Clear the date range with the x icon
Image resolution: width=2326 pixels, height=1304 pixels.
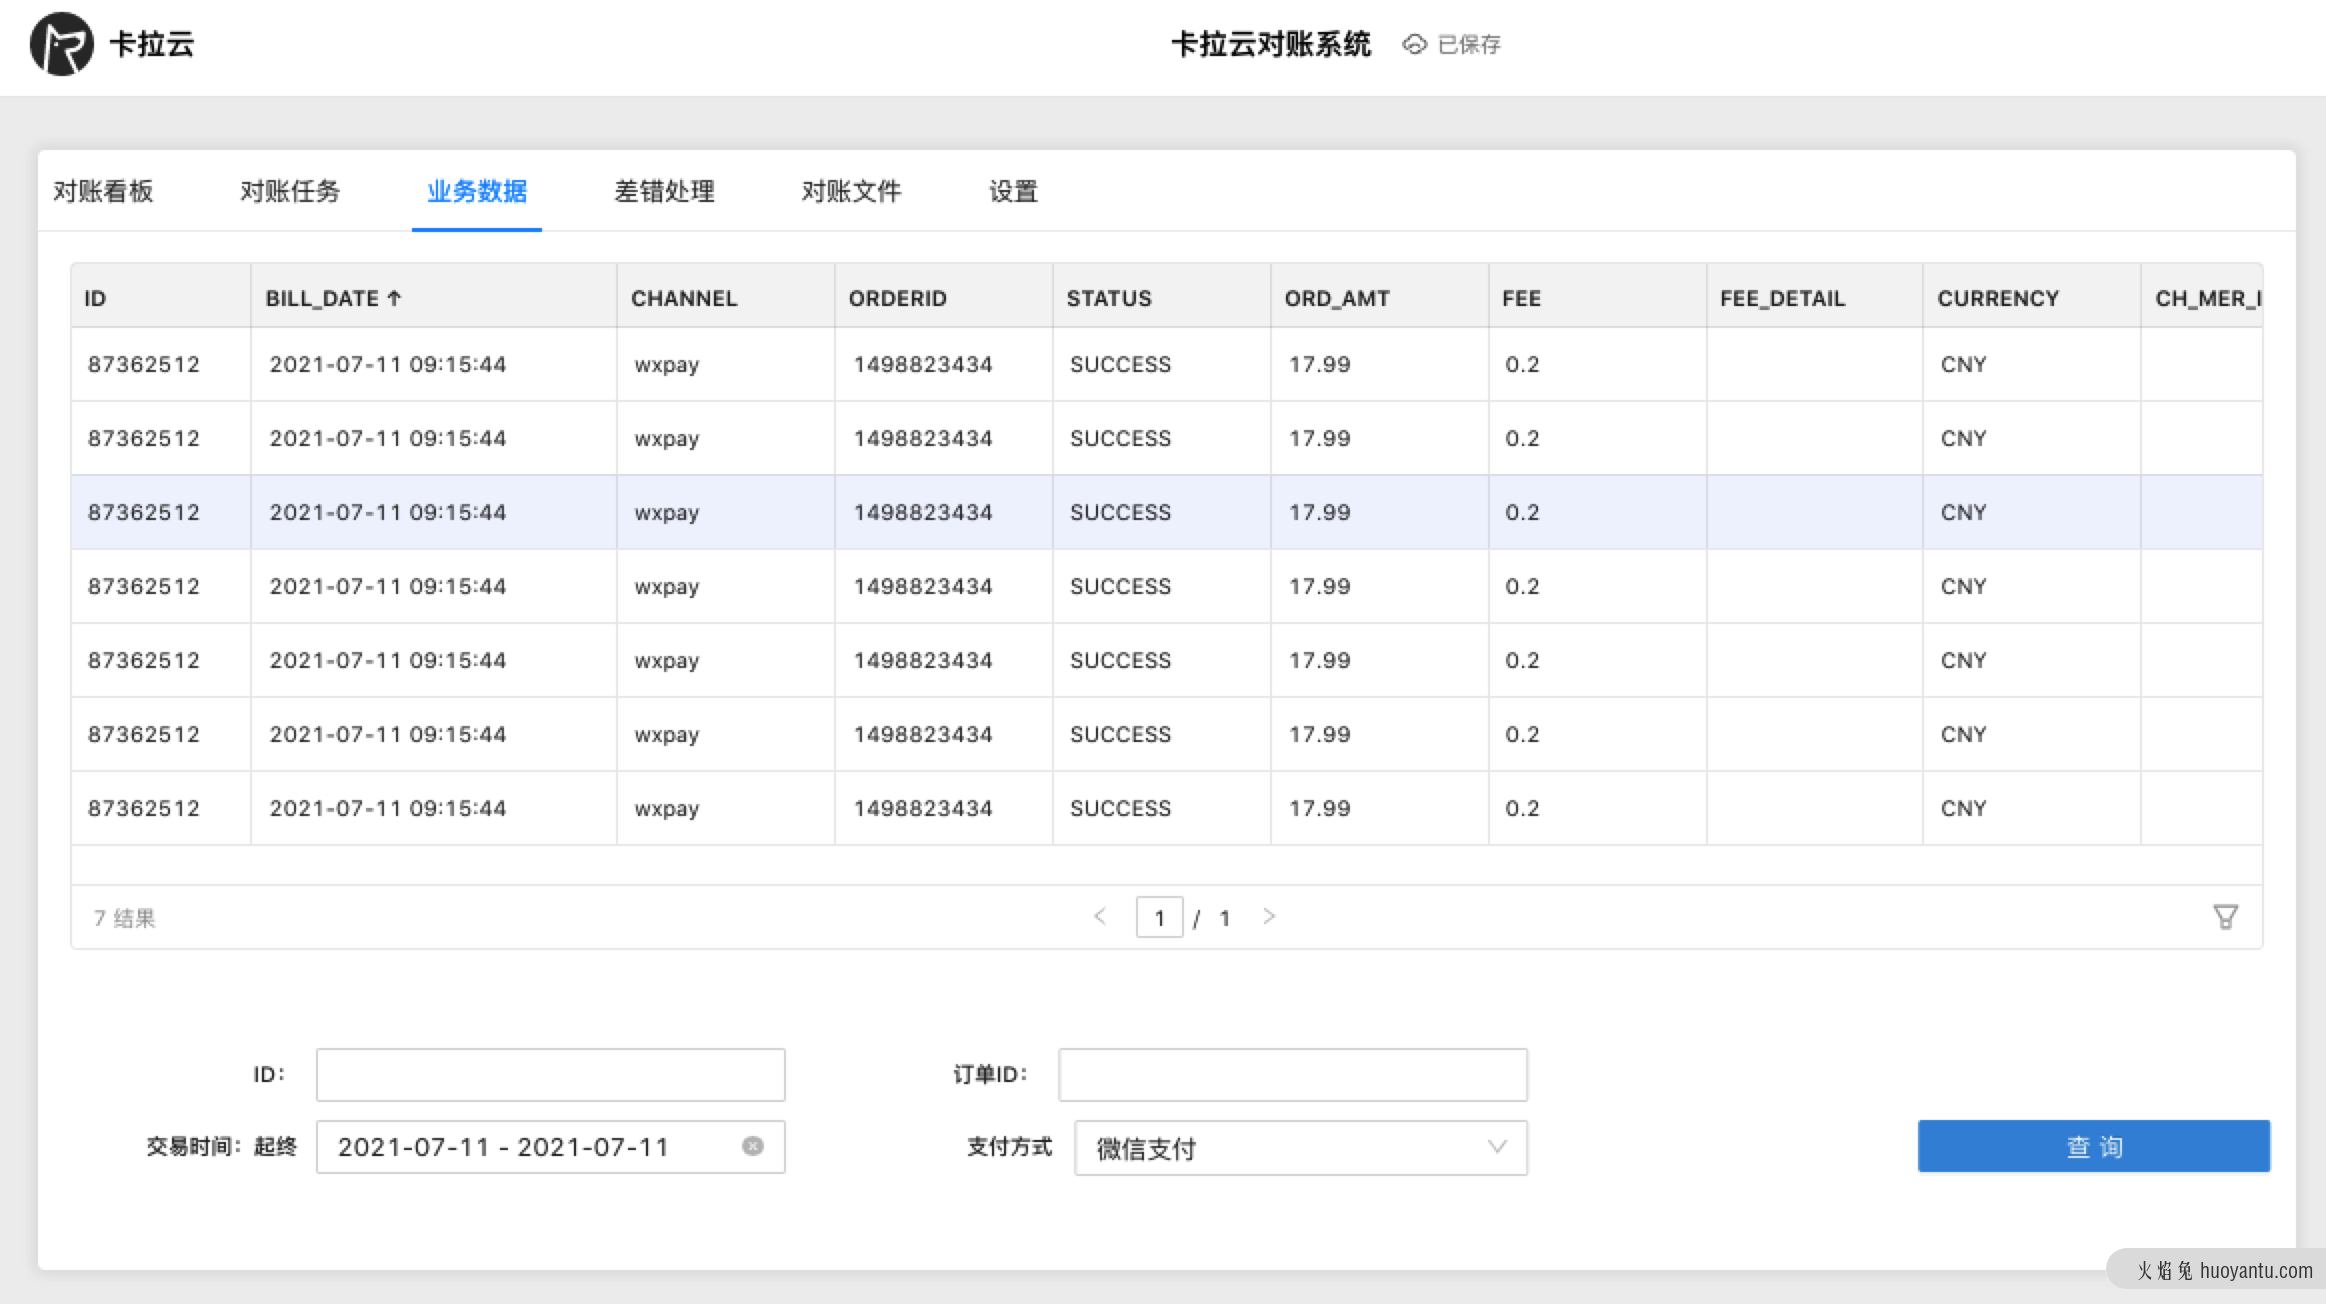[753, 1146]
